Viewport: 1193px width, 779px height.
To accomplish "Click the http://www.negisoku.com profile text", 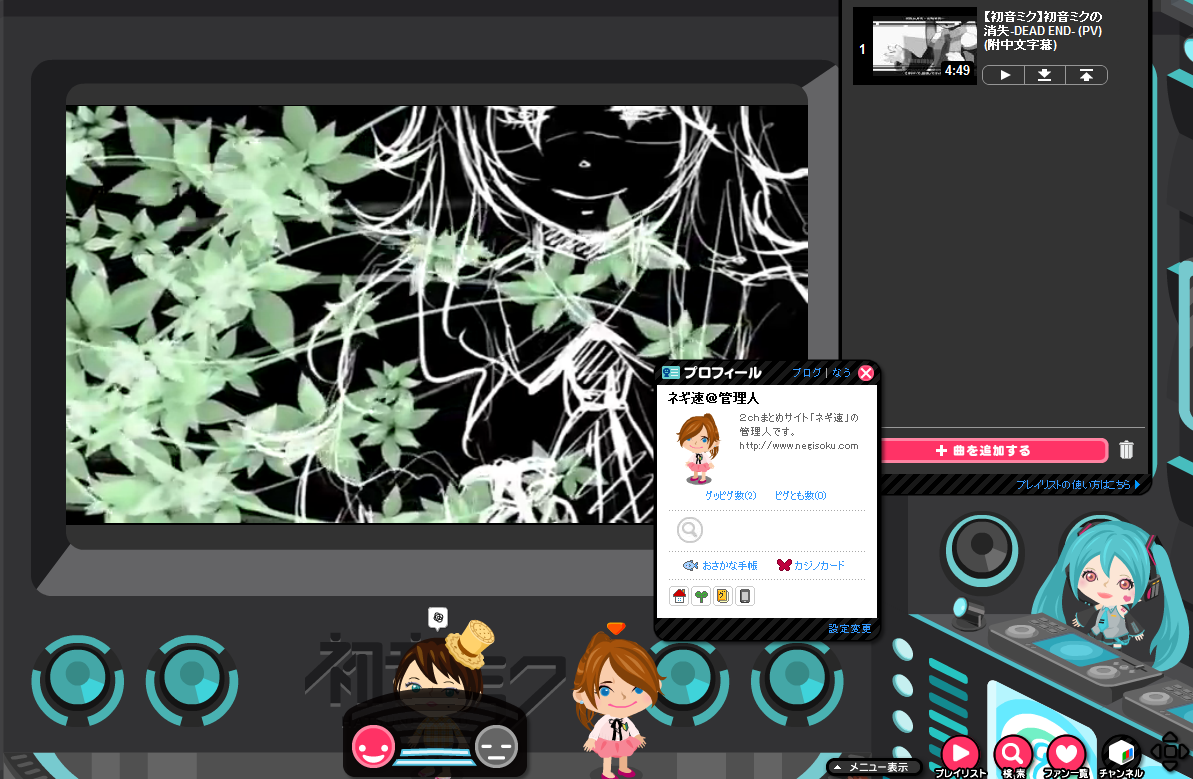I will click(798, 446).
